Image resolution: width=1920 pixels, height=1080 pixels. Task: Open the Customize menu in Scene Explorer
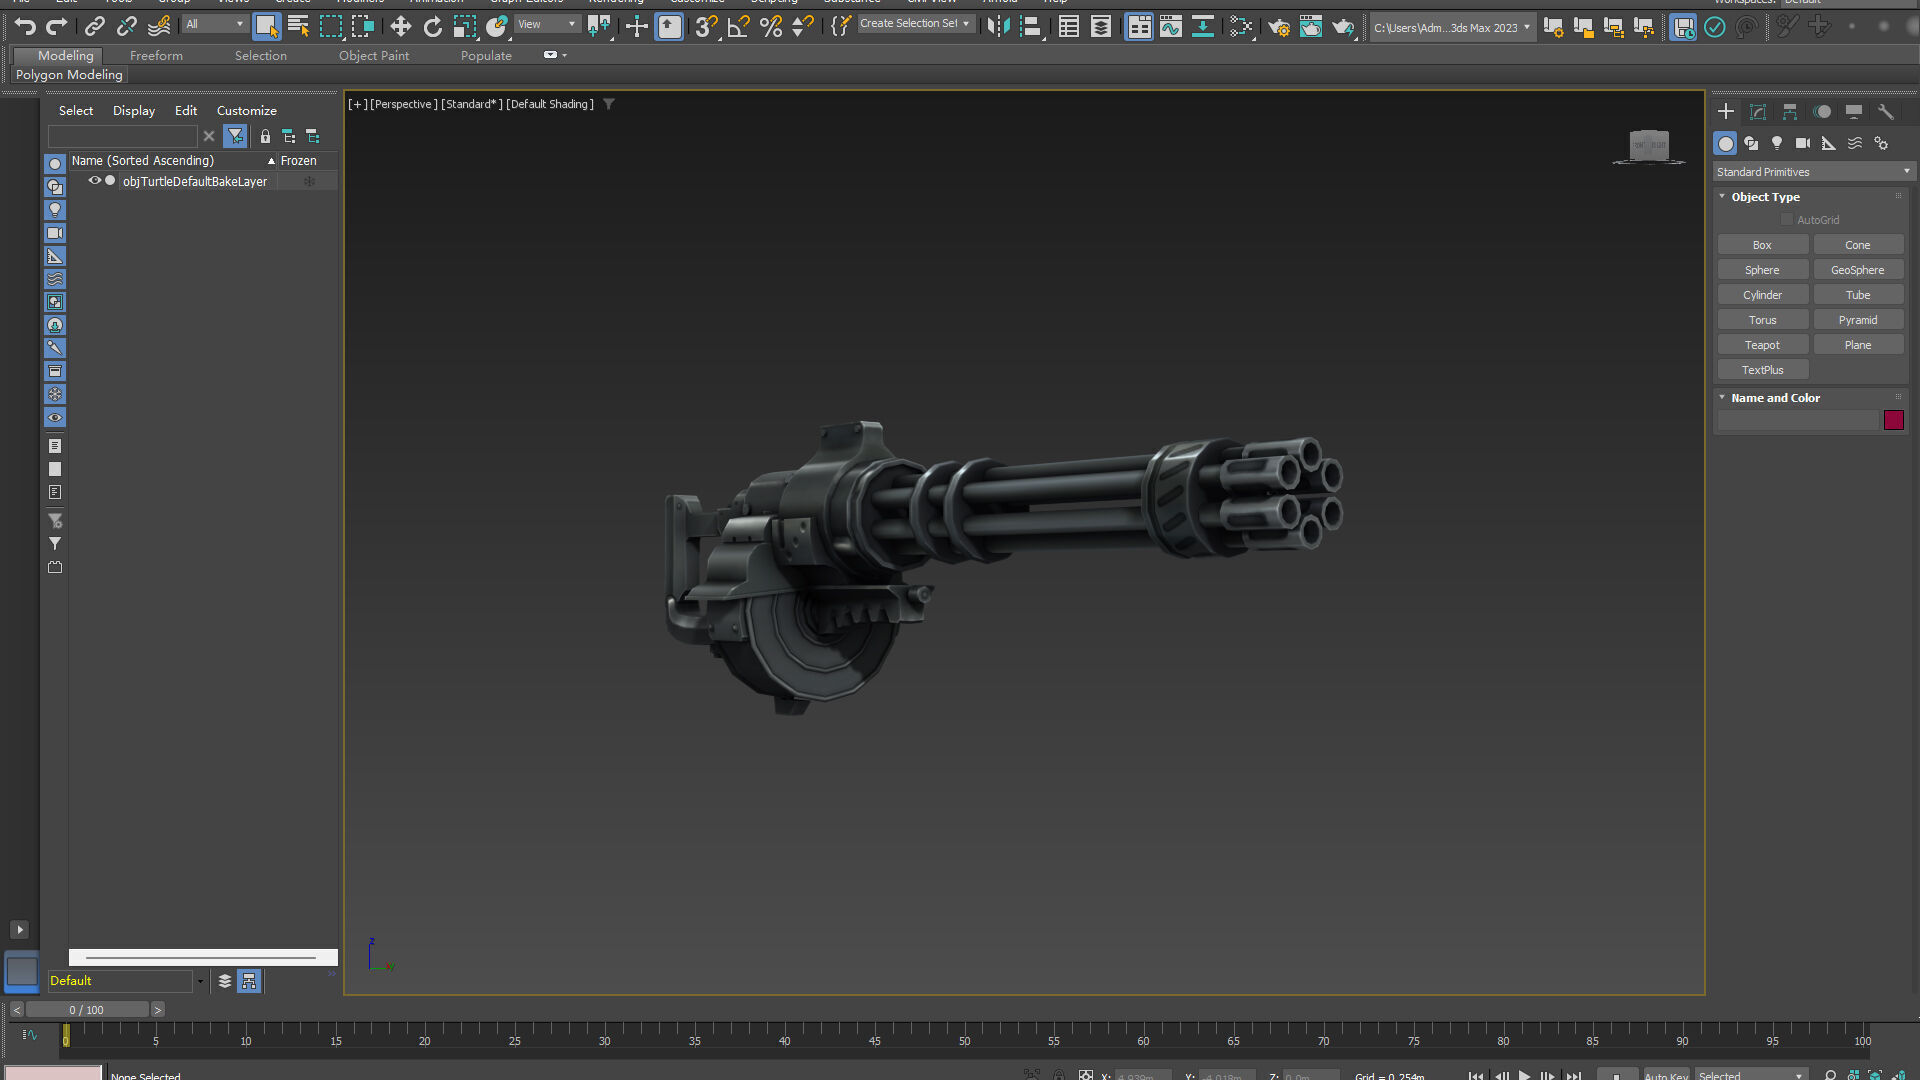[x=246, y=111]
